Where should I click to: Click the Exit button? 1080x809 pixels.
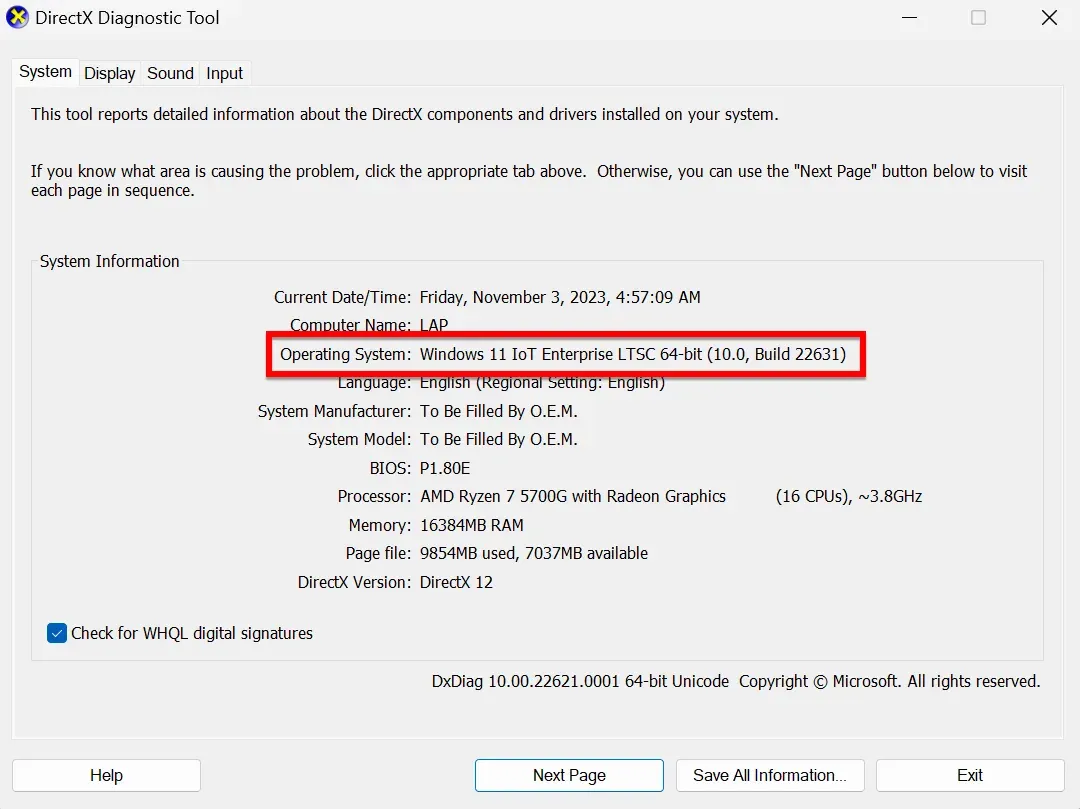pyautogui.click(x=969, y=775)
